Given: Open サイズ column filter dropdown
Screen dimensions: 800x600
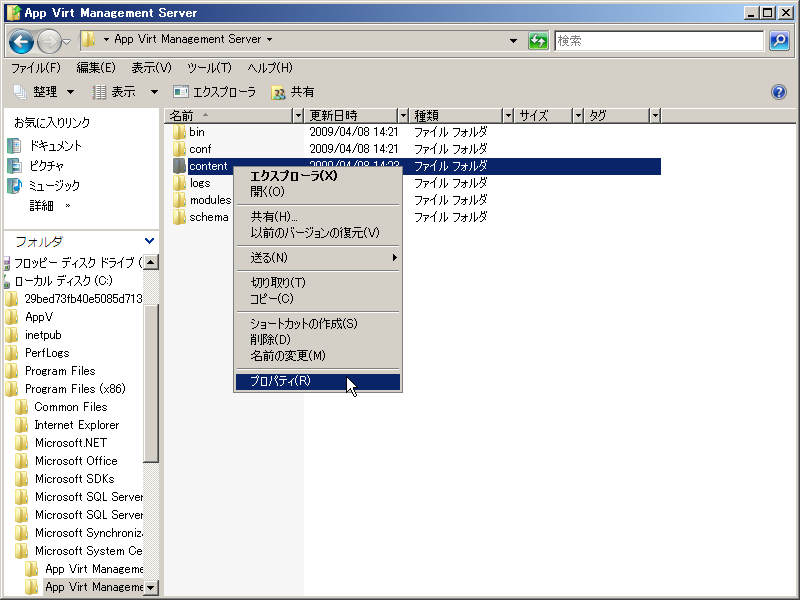Looking at the screenshot, I should [x=578, y=116].
